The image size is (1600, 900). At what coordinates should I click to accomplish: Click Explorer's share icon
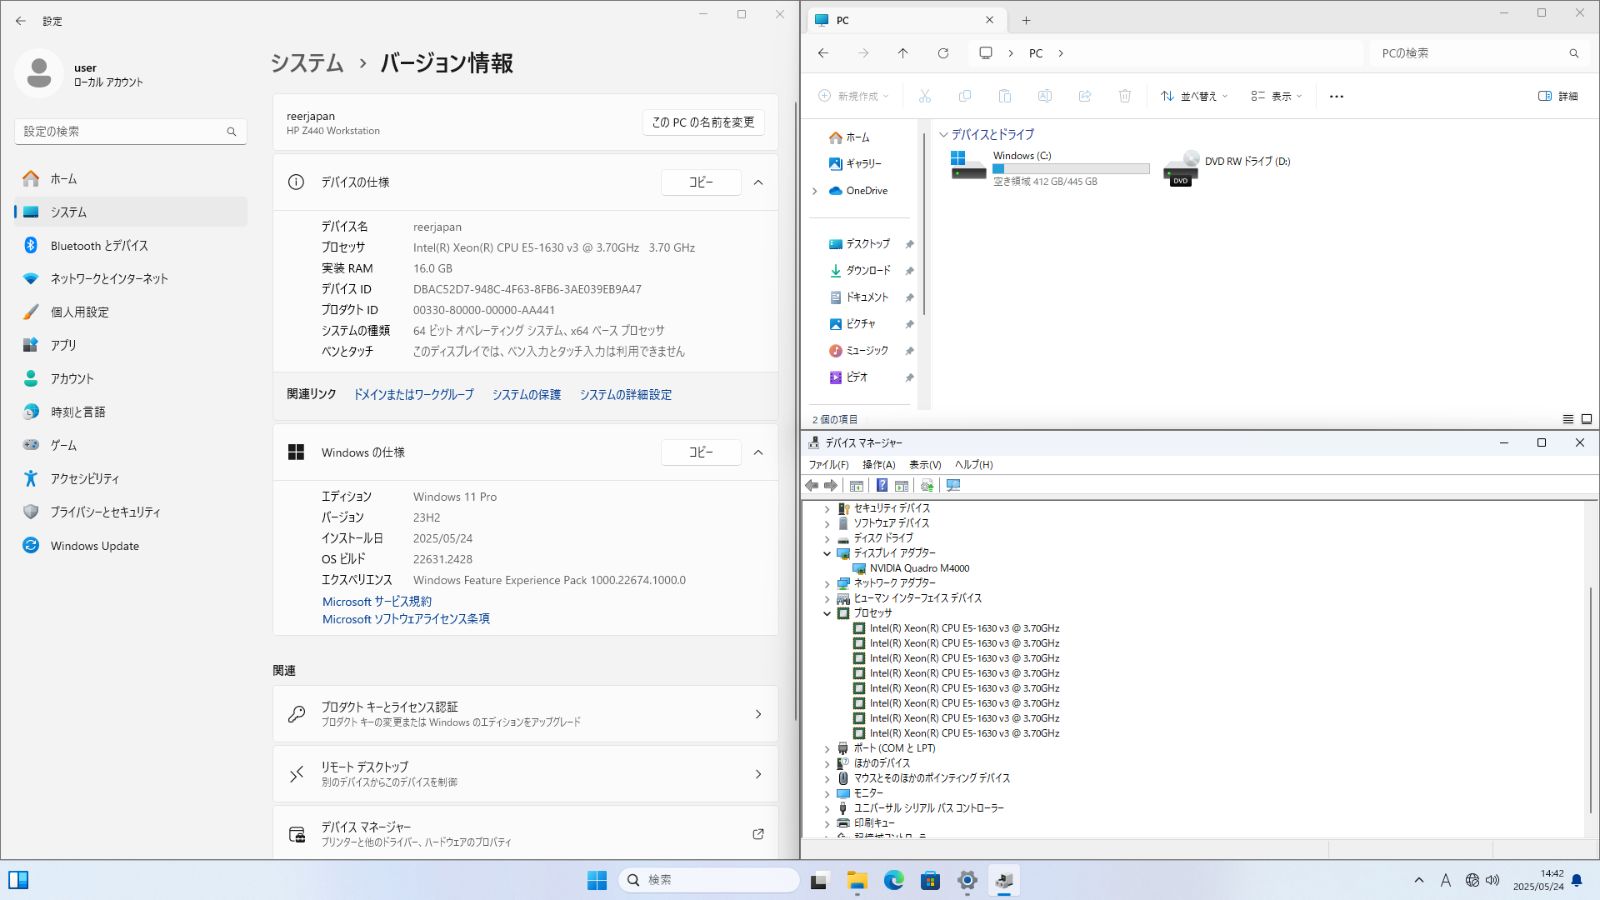(x=1085, y=96)
